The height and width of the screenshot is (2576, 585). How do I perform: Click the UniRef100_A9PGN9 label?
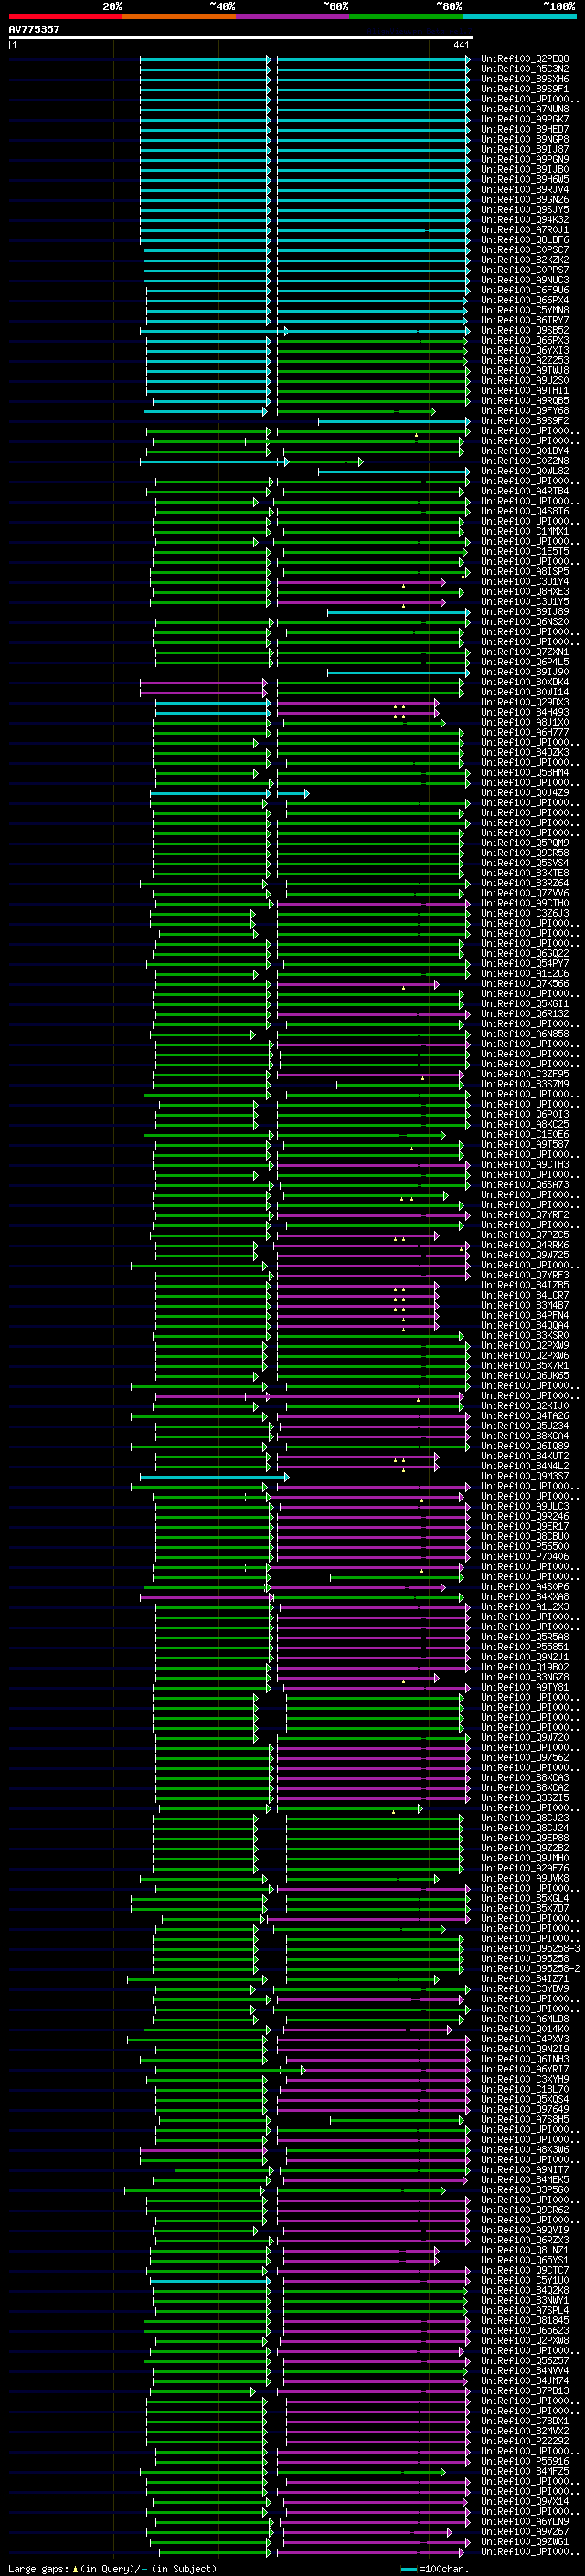(524, 159)
